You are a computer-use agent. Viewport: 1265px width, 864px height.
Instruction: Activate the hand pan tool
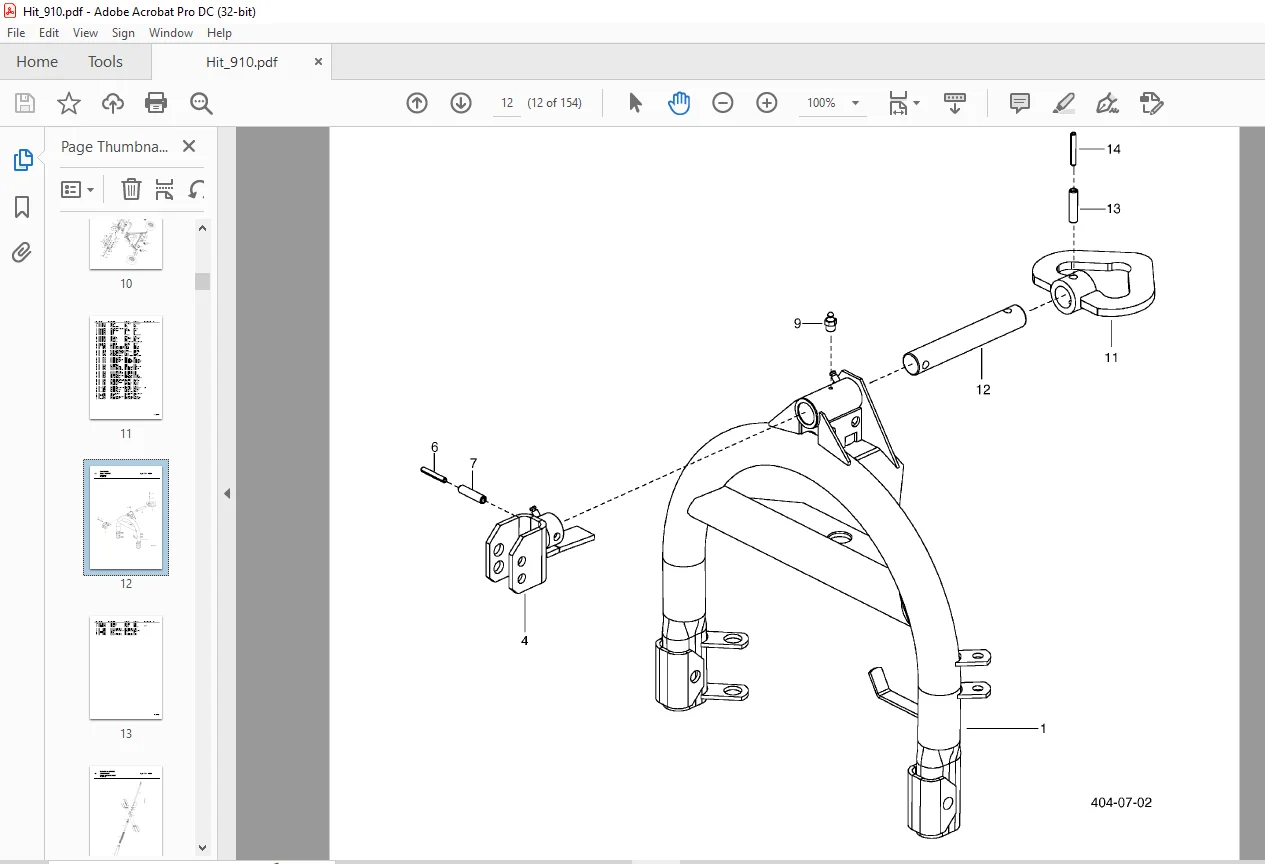[x=679, y=103]
